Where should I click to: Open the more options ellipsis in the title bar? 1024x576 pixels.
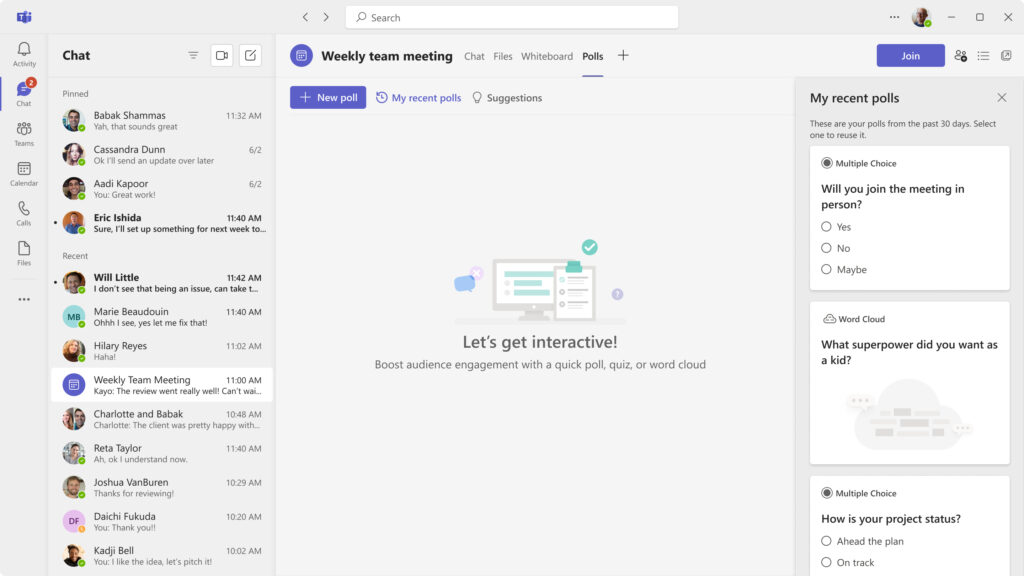(x=894, y=17)
